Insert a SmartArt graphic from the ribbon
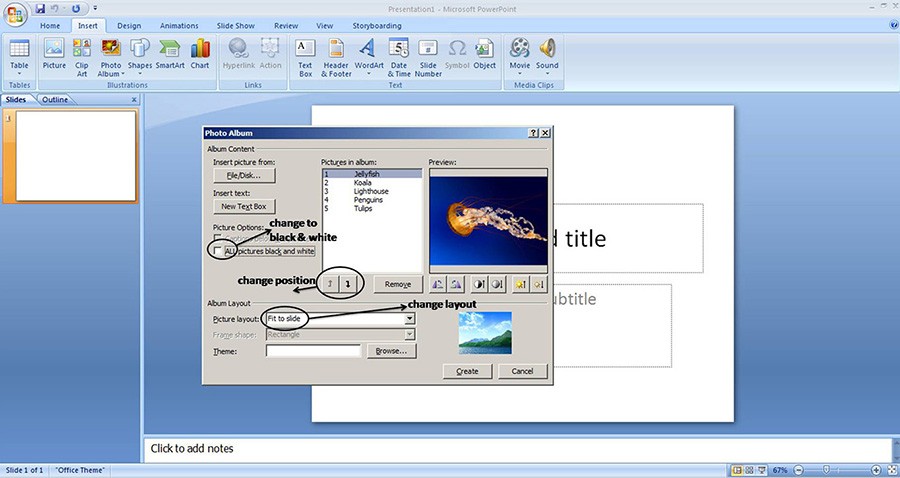The width and height of the screenshot is (900, 478). point(170,53)
